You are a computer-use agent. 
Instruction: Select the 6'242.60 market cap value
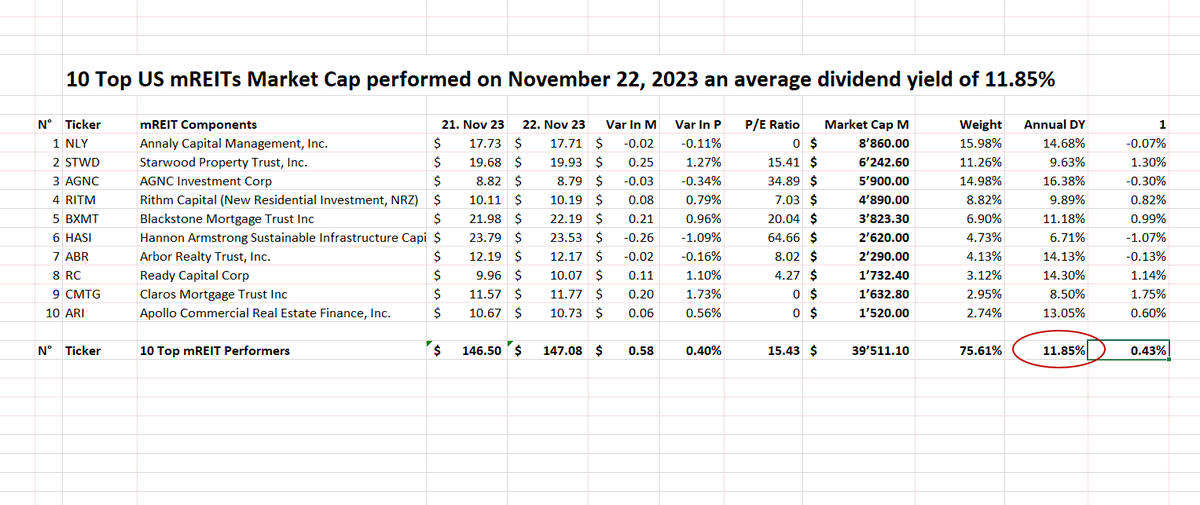tap(883, 162)
